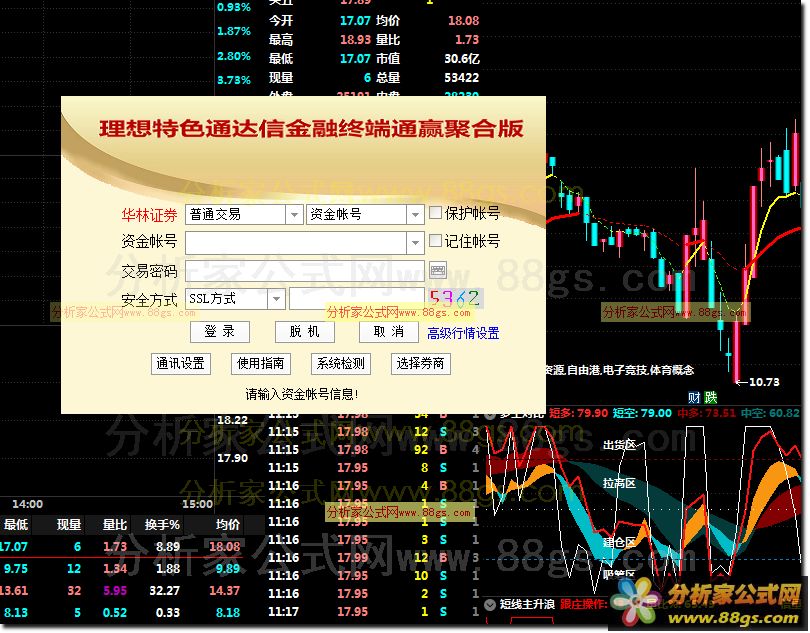The height and width of the screenshot is (633, 810).
Task: Expand the 普通交易 dropdown
Action: pyautogui.click(x=294, y=214)
